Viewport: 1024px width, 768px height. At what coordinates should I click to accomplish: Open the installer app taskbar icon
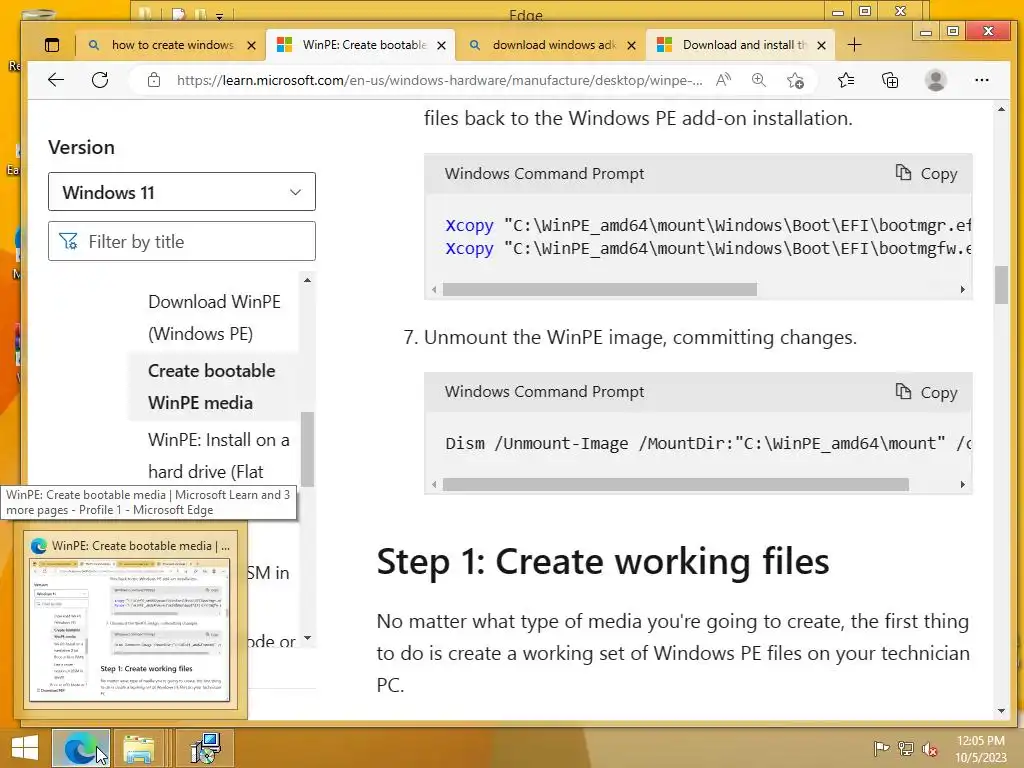coord(205,748)
